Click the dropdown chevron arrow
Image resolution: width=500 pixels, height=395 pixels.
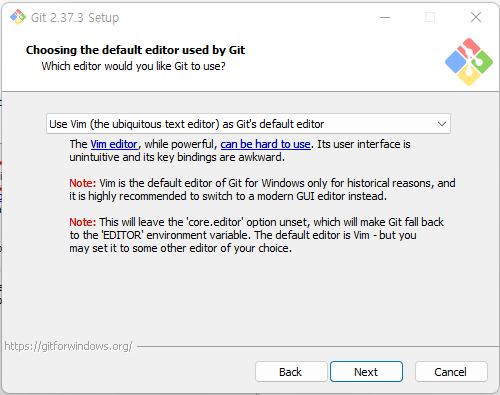click(442, 124)
